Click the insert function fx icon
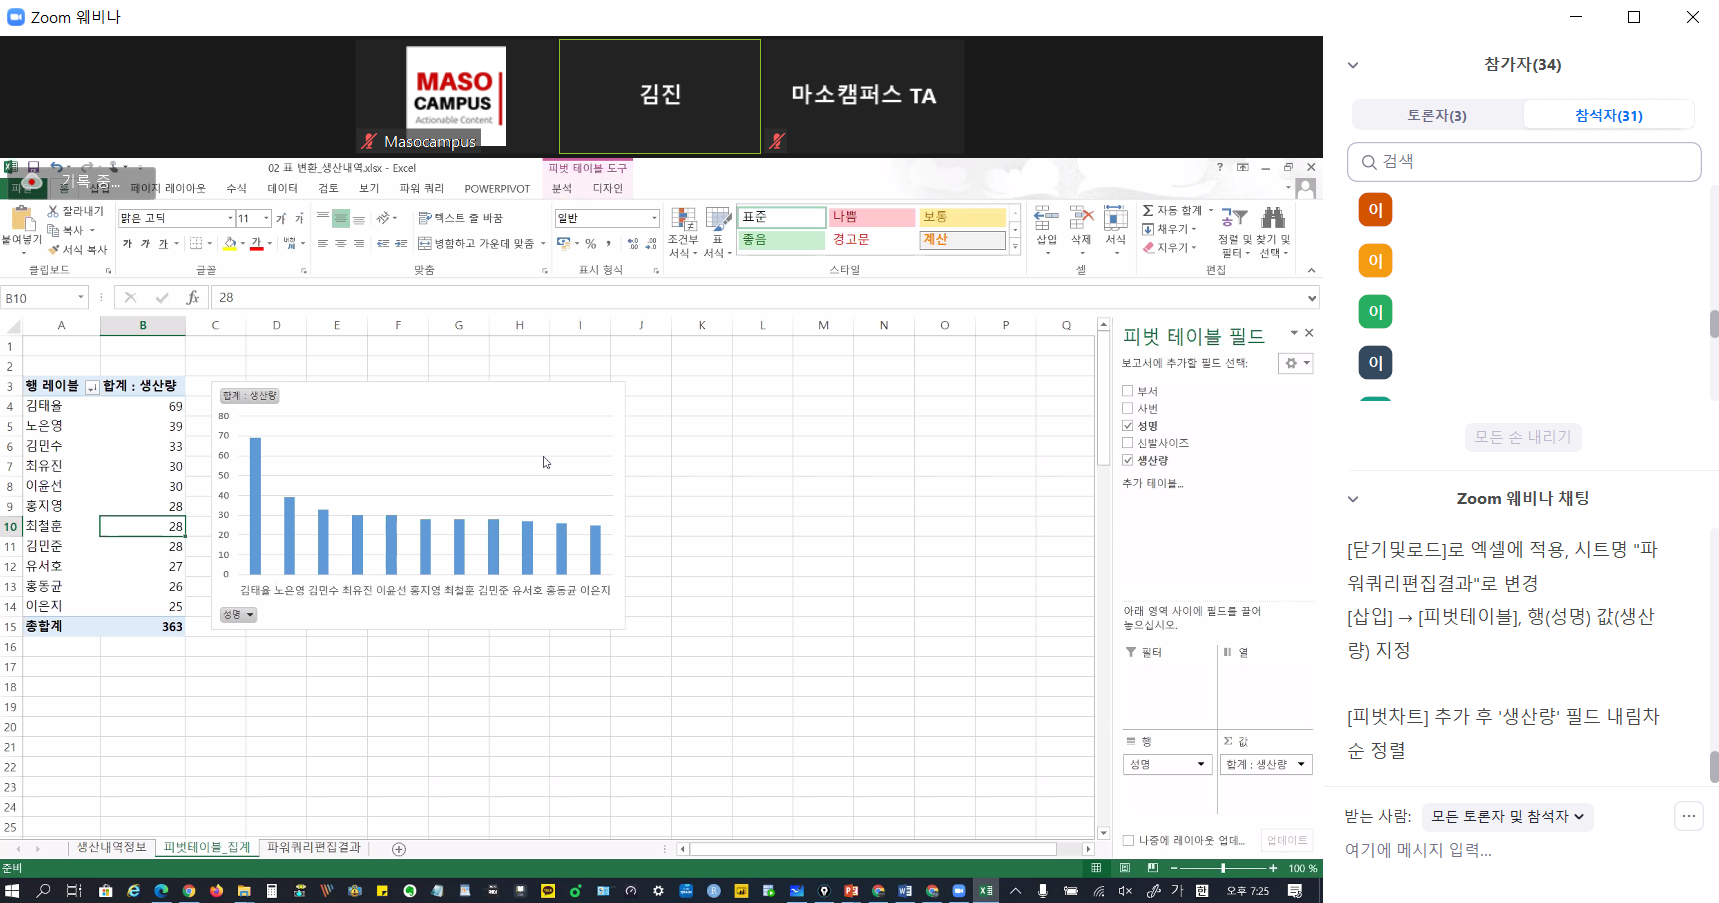This screenshot has height=903, width=1719. [x=193, y=298]
